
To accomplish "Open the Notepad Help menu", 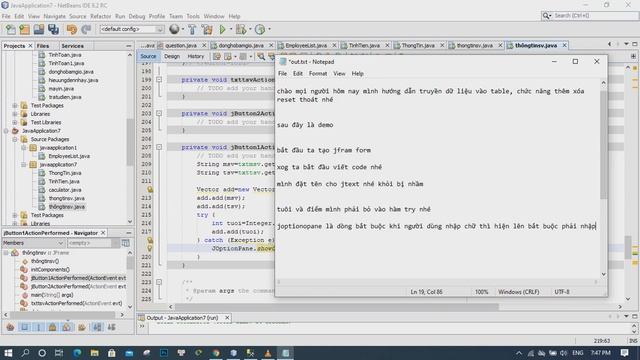I will [x=358, y=73].
